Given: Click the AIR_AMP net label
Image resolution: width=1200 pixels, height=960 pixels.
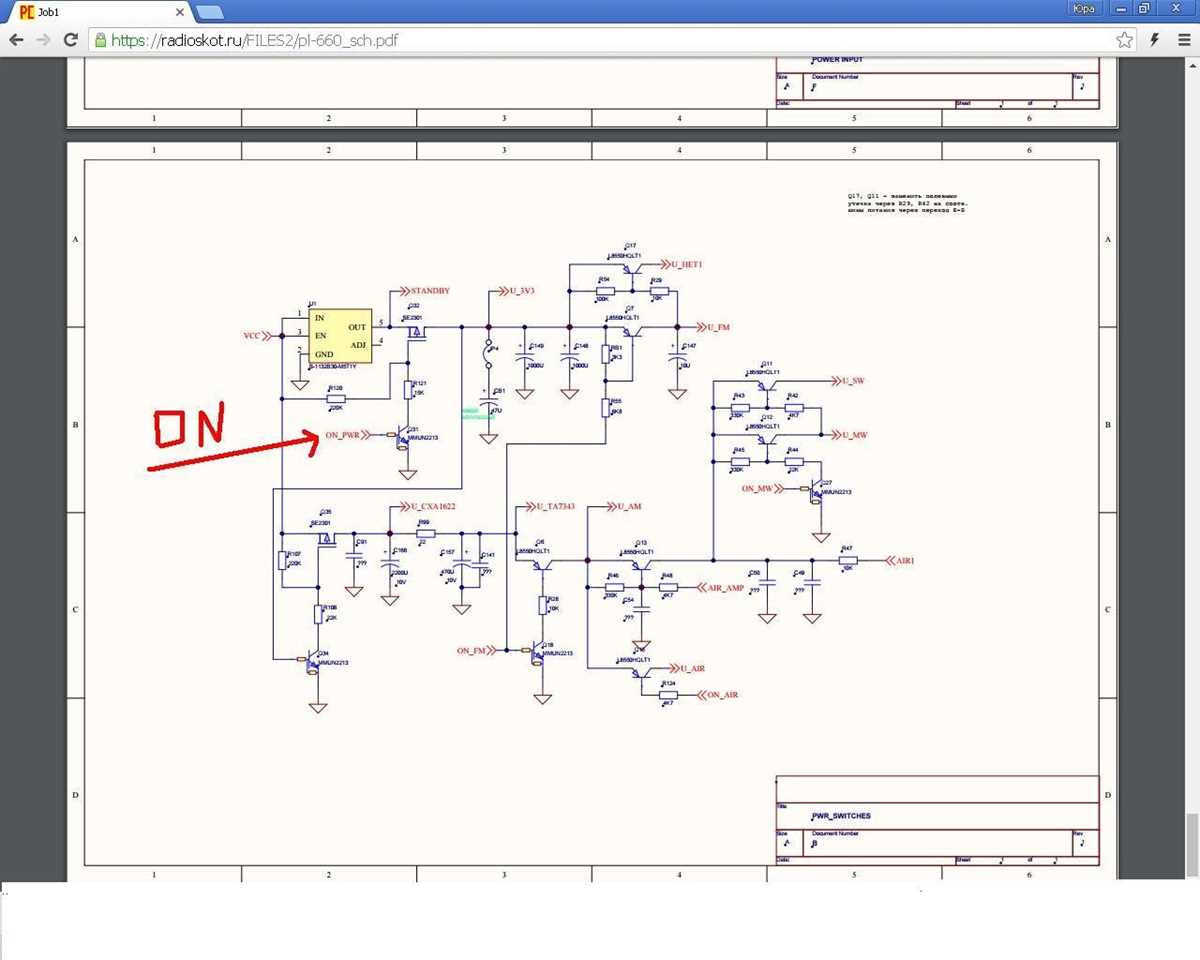Looking at the screenshot, I should point(726,588).
